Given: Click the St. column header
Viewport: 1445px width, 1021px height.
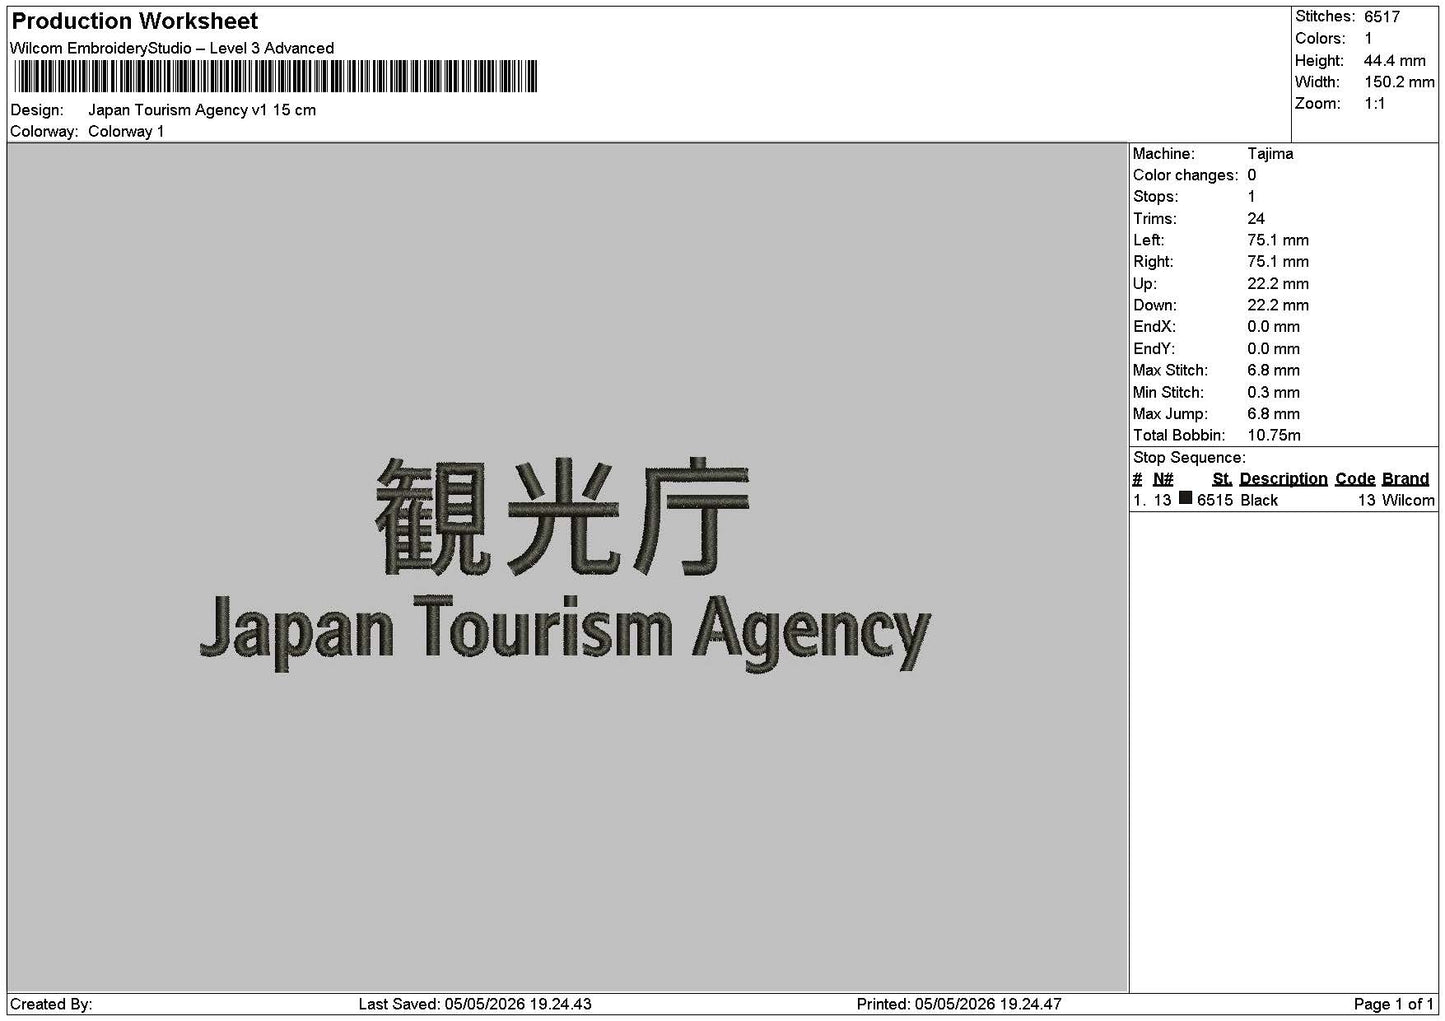Looking at the screenshot, I should (x=1222, y=479).
